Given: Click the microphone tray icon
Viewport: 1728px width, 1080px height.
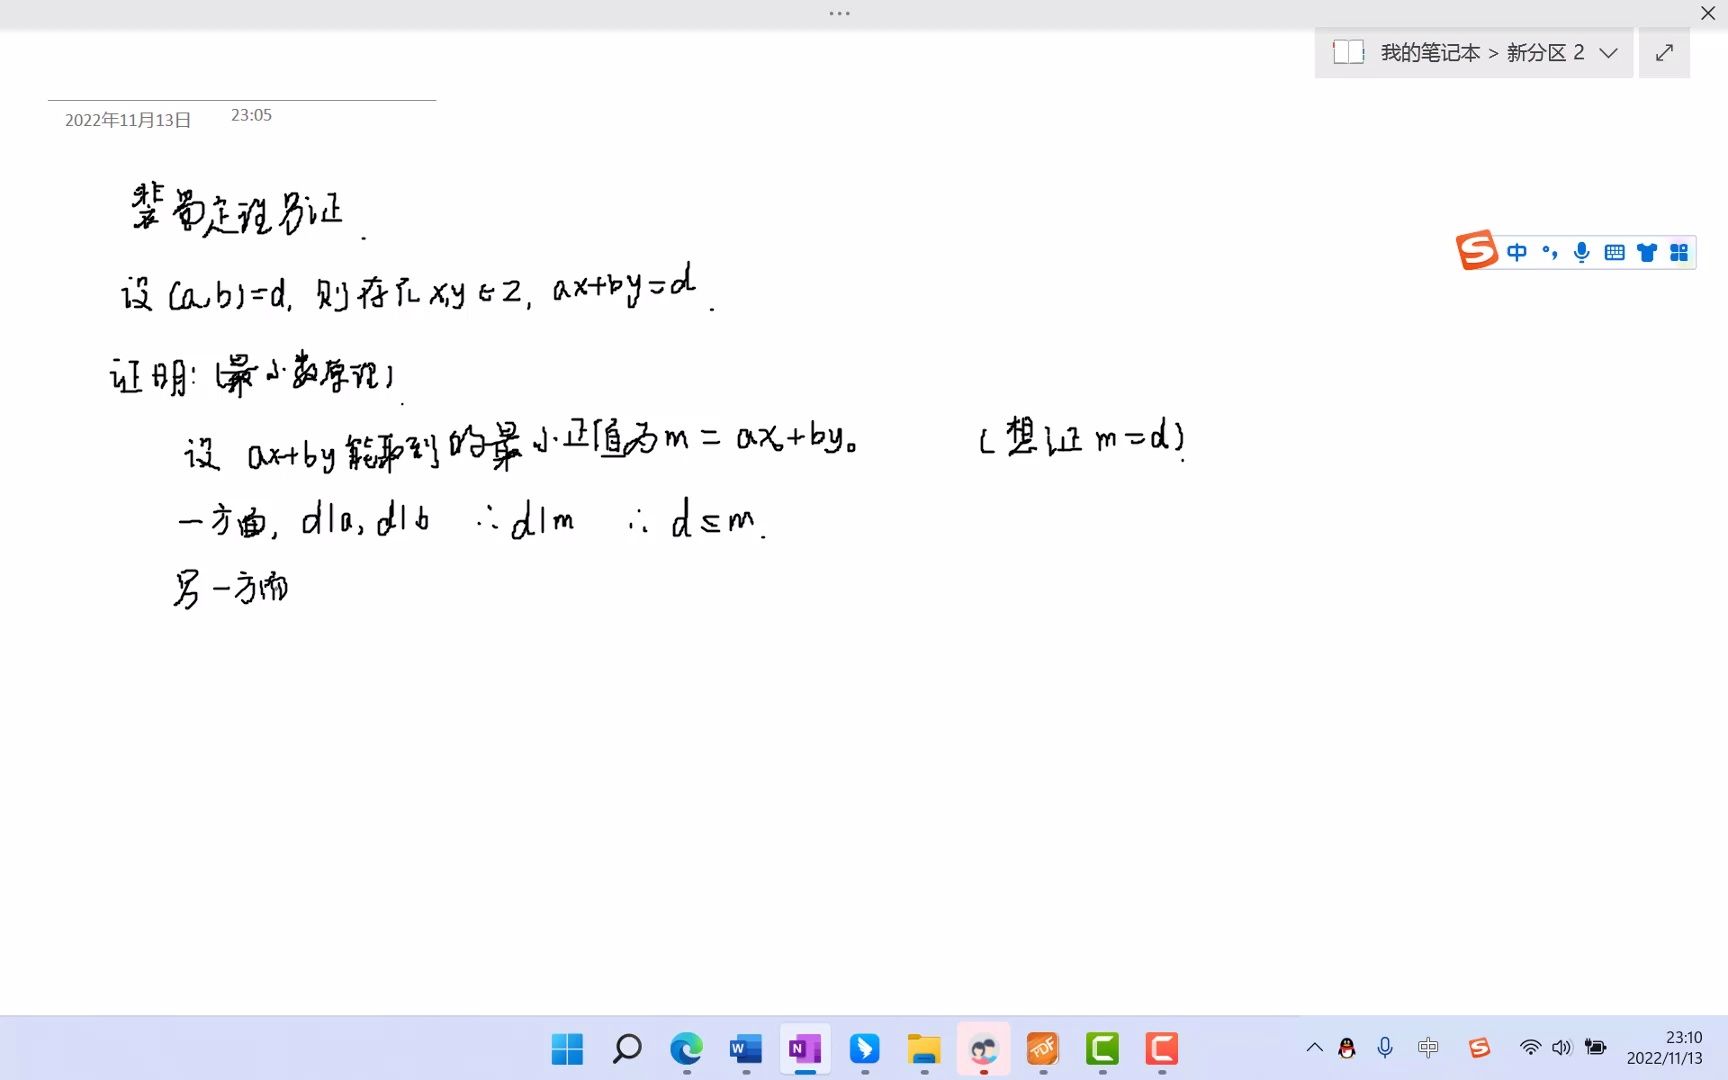Looking at the screenshot, I should click(1385, 1048).
